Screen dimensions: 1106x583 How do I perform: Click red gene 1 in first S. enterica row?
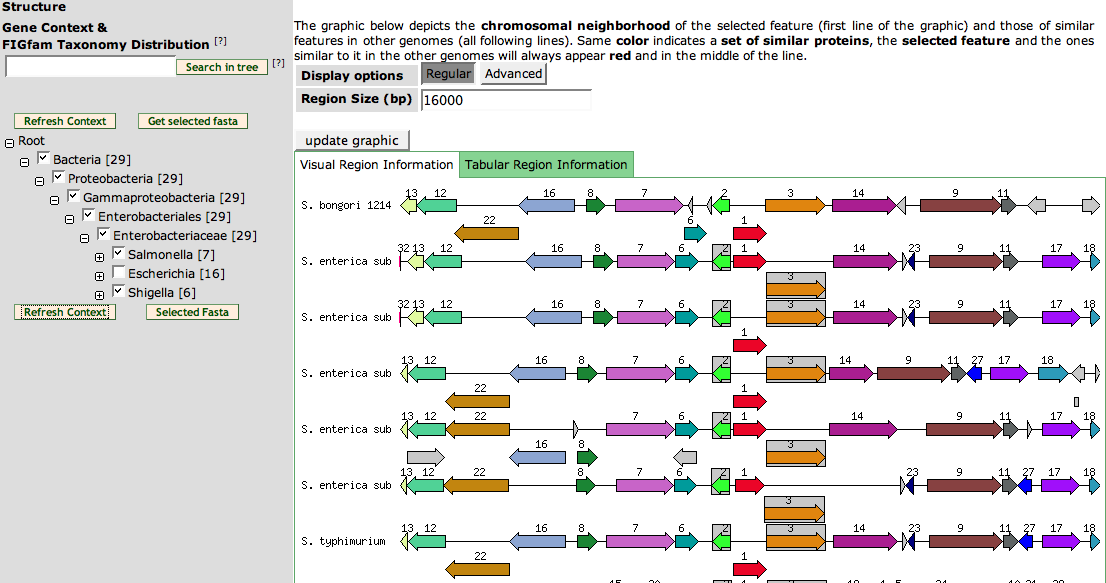(750, 262)
